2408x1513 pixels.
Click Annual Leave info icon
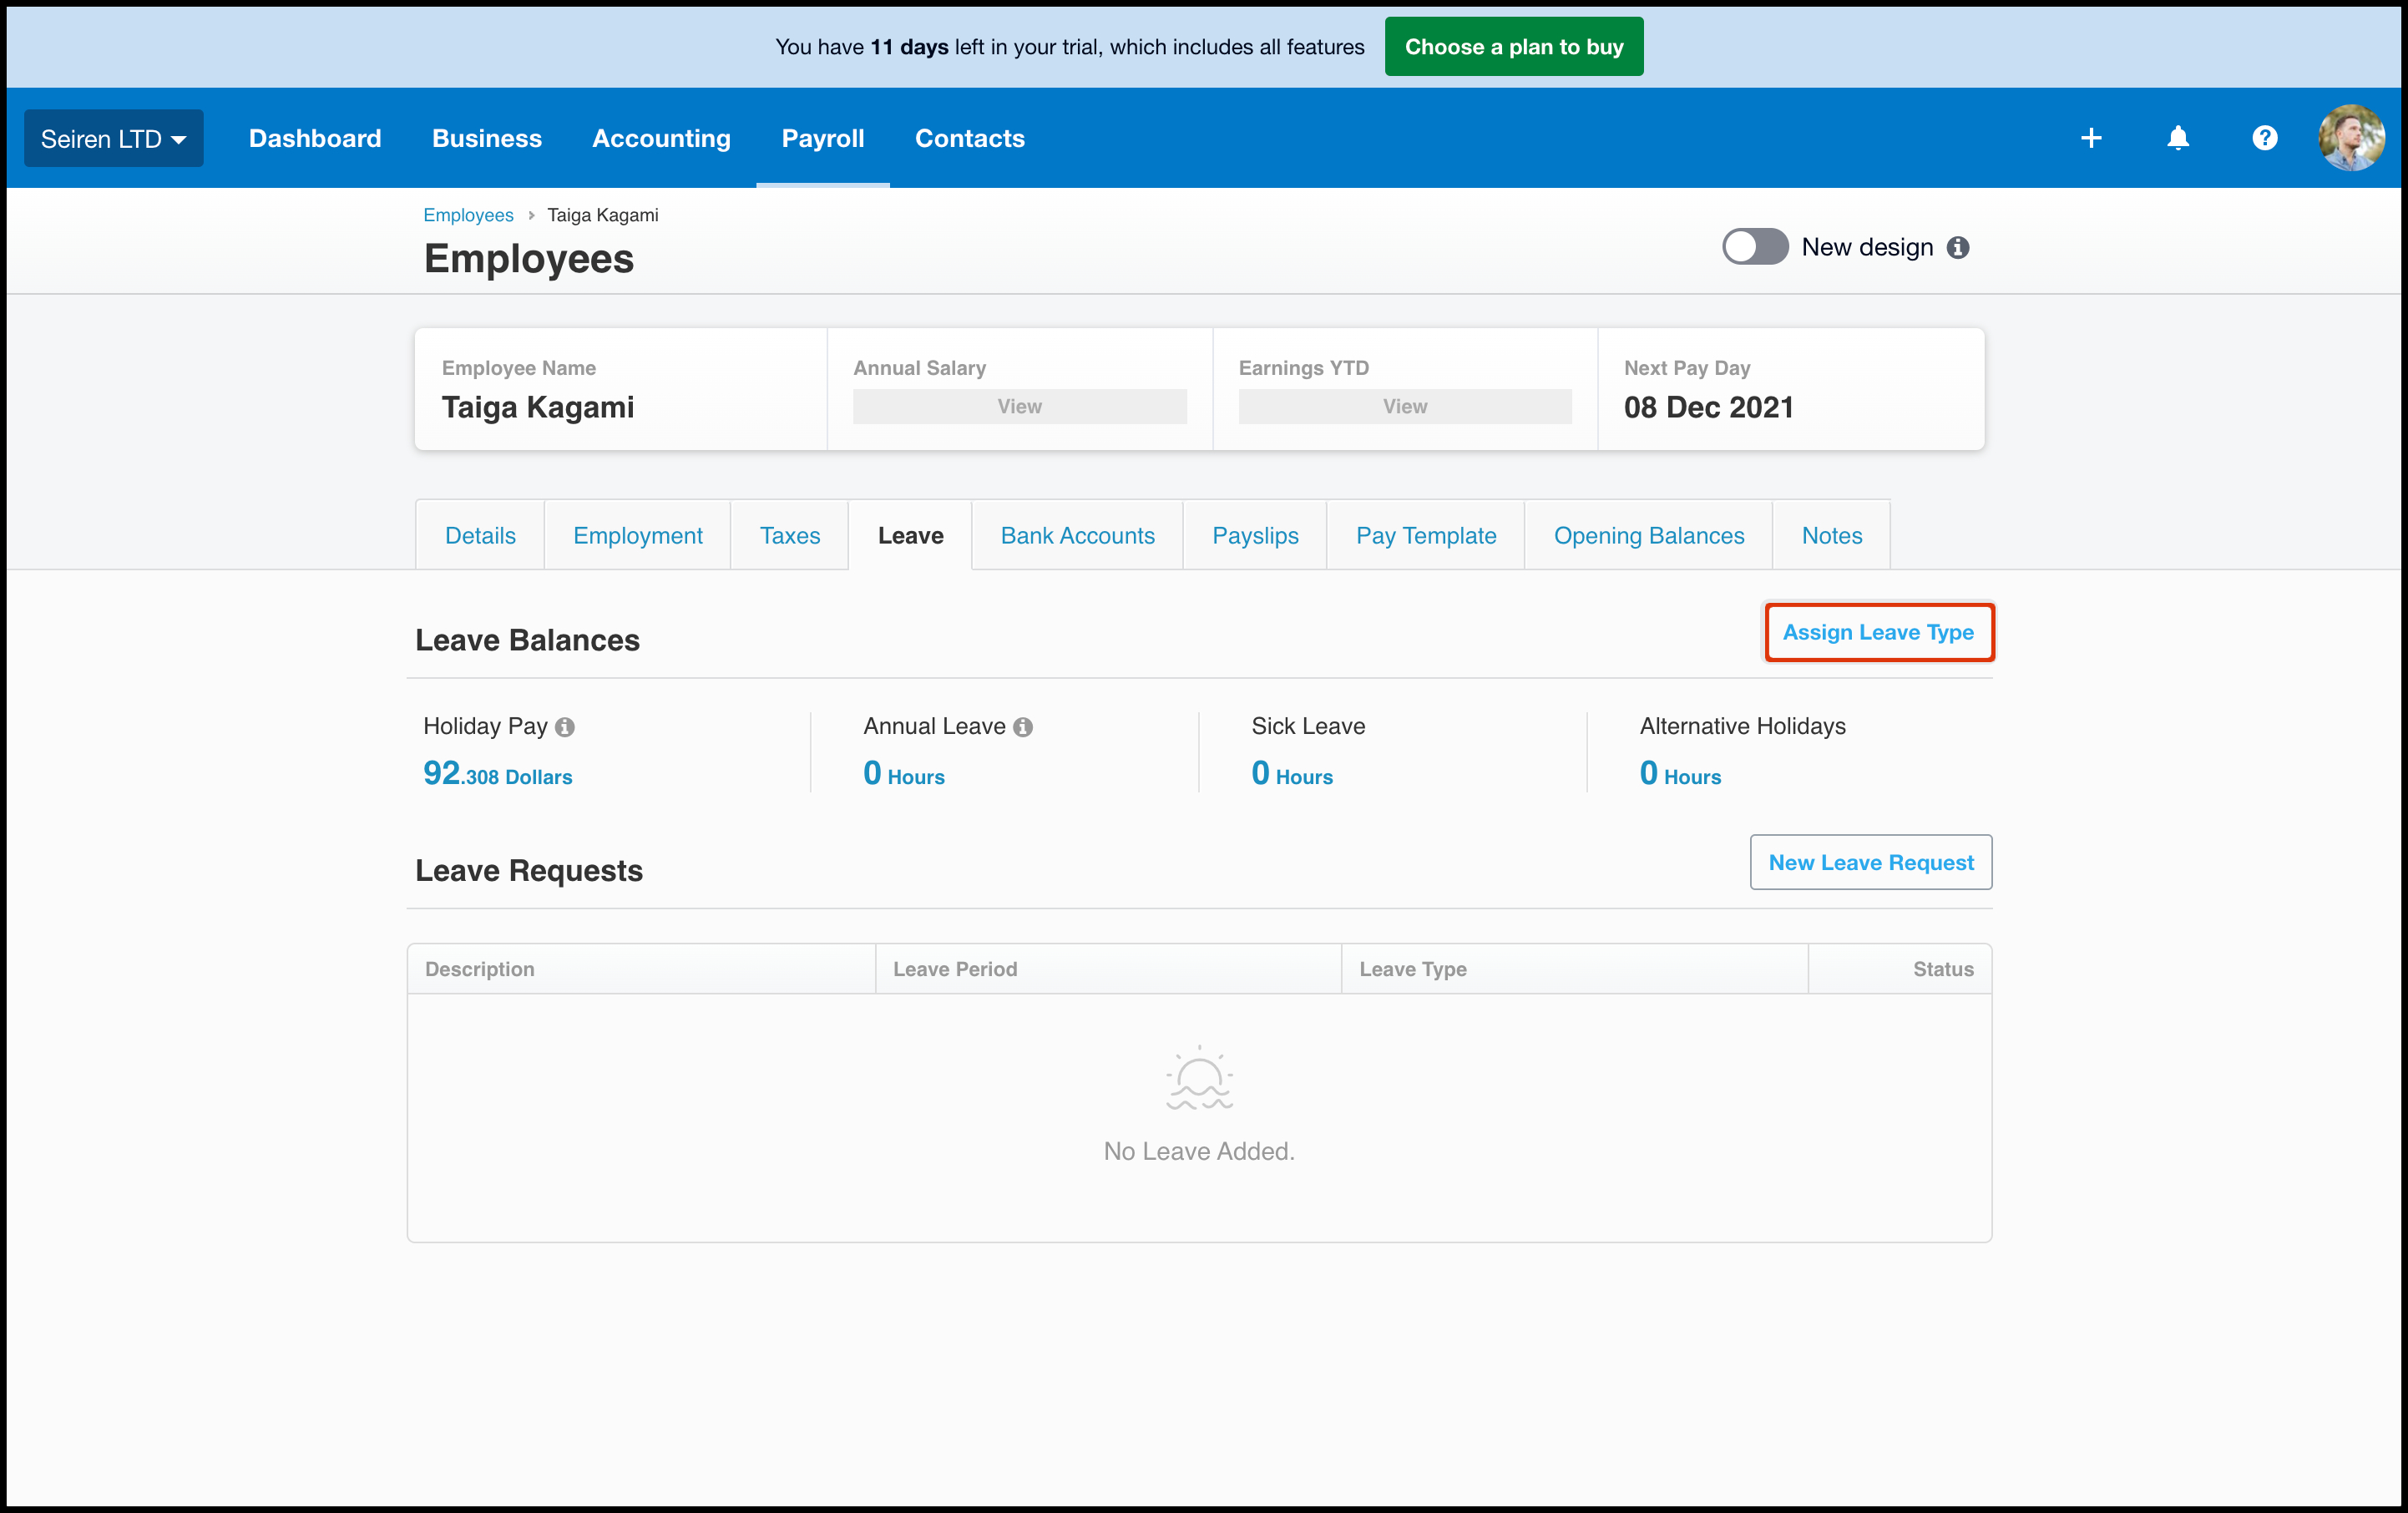click(x=1022, y=728)
